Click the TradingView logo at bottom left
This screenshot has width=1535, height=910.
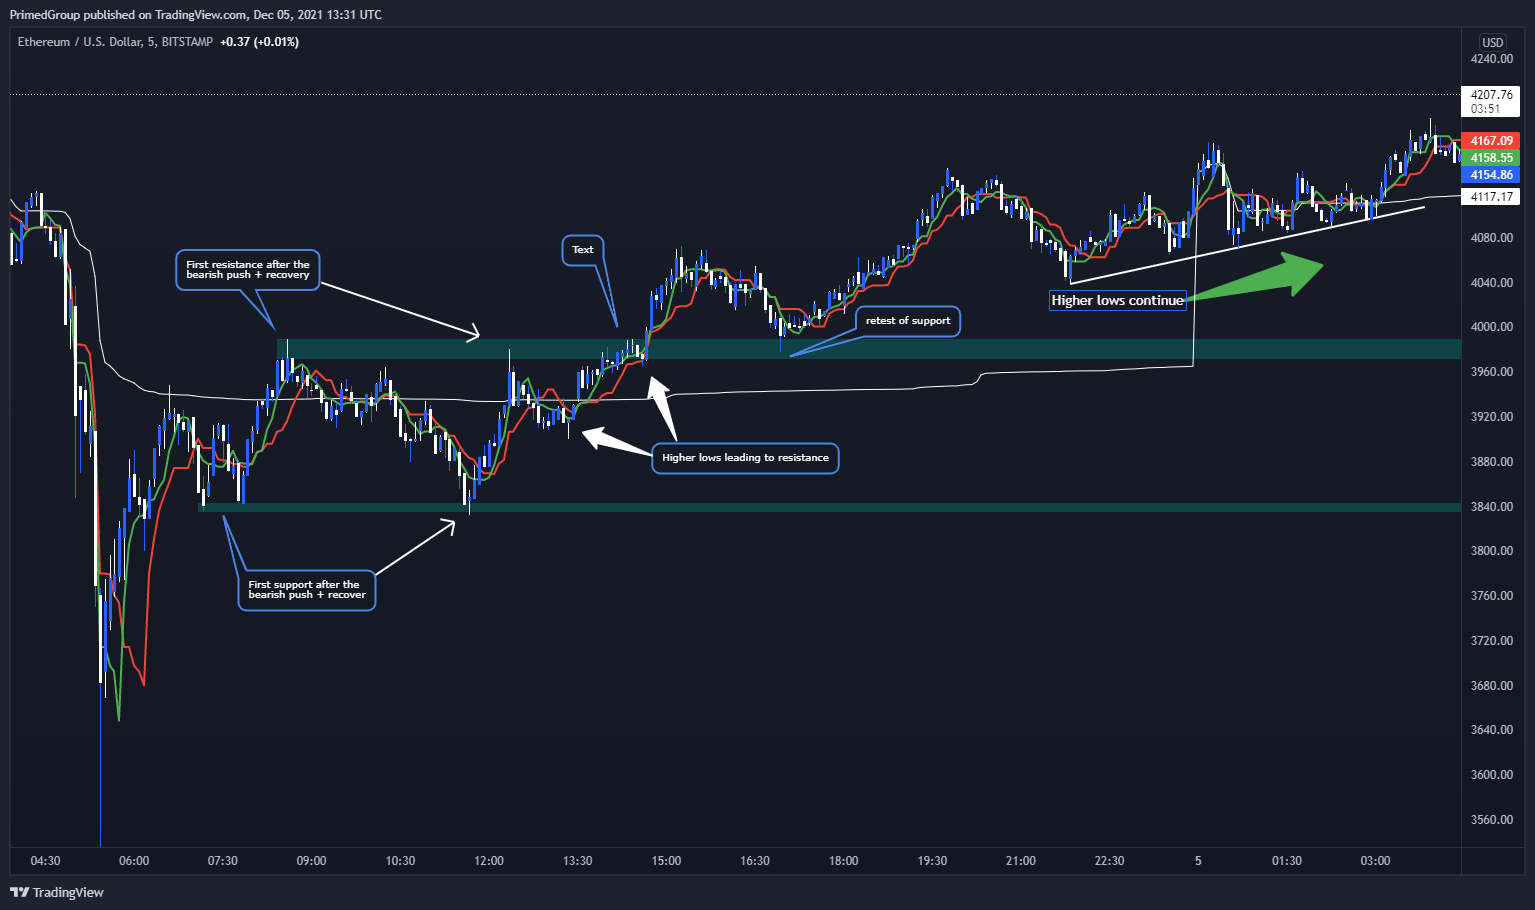57,892
